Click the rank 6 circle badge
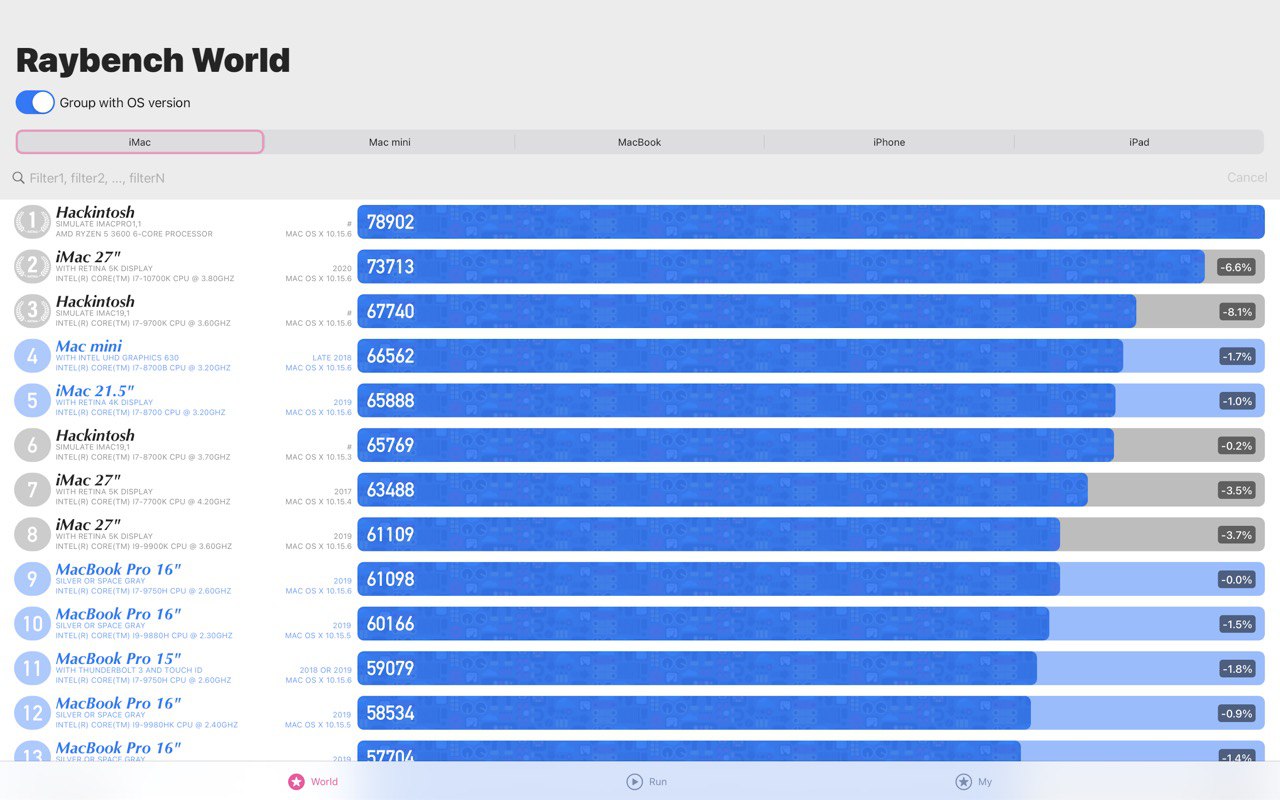1280x800 pixels. (x=32, y=445)
